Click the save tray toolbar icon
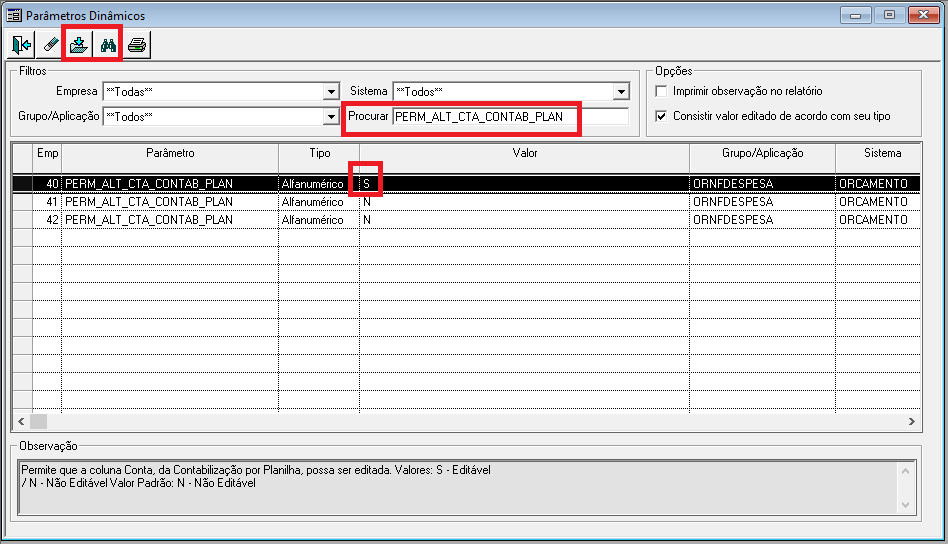Screen dimensions: 948x544 (x=79, y=45)
